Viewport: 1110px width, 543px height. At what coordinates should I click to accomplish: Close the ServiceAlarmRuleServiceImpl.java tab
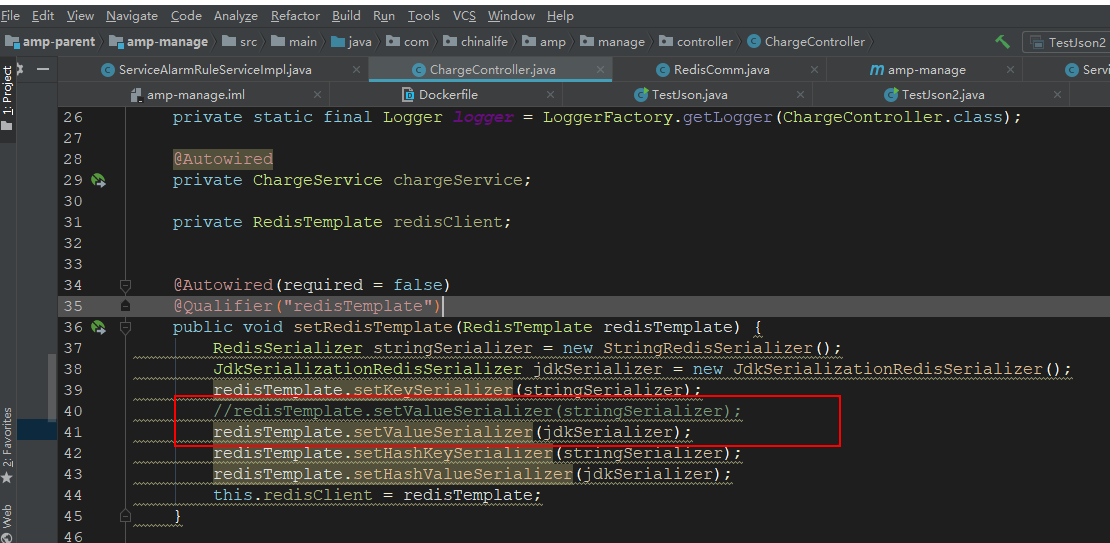pos(355,69)
